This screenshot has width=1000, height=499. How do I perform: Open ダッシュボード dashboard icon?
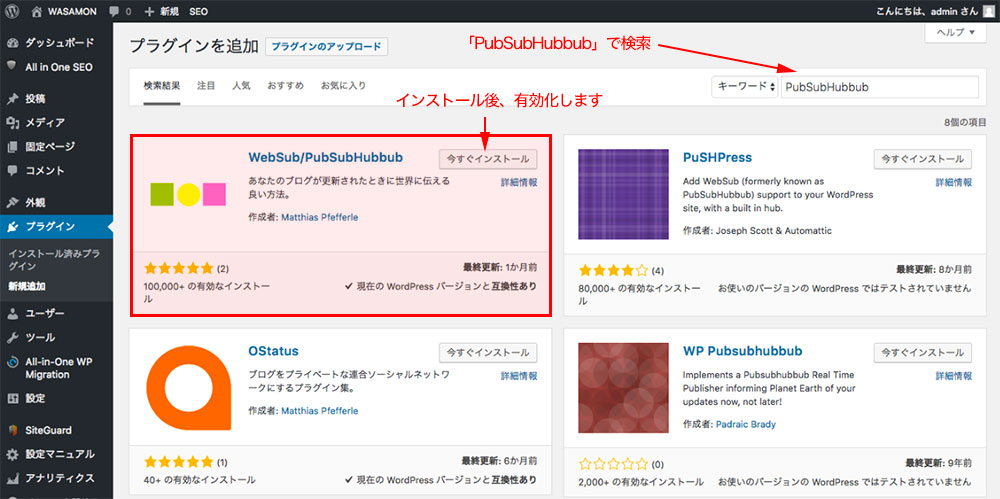[12, 43]
